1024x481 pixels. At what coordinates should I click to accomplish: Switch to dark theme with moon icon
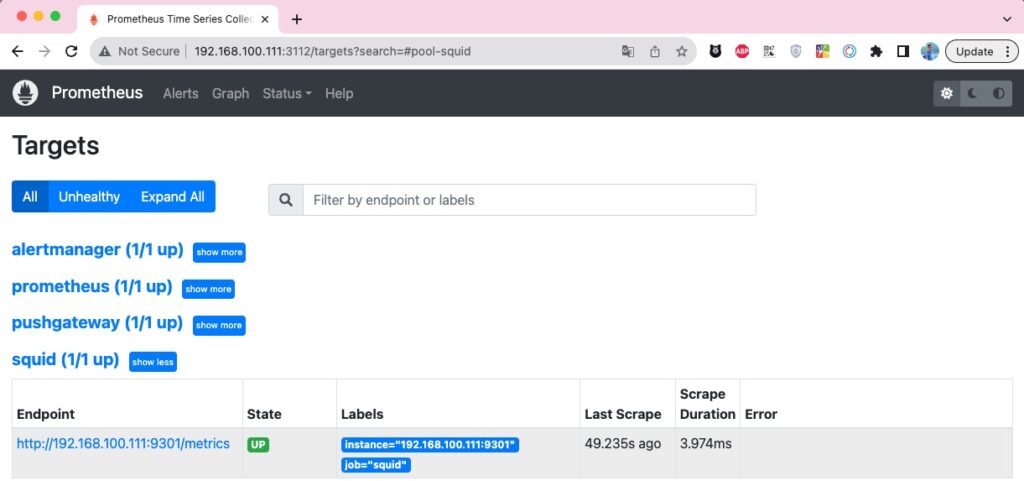click(972, 93)
